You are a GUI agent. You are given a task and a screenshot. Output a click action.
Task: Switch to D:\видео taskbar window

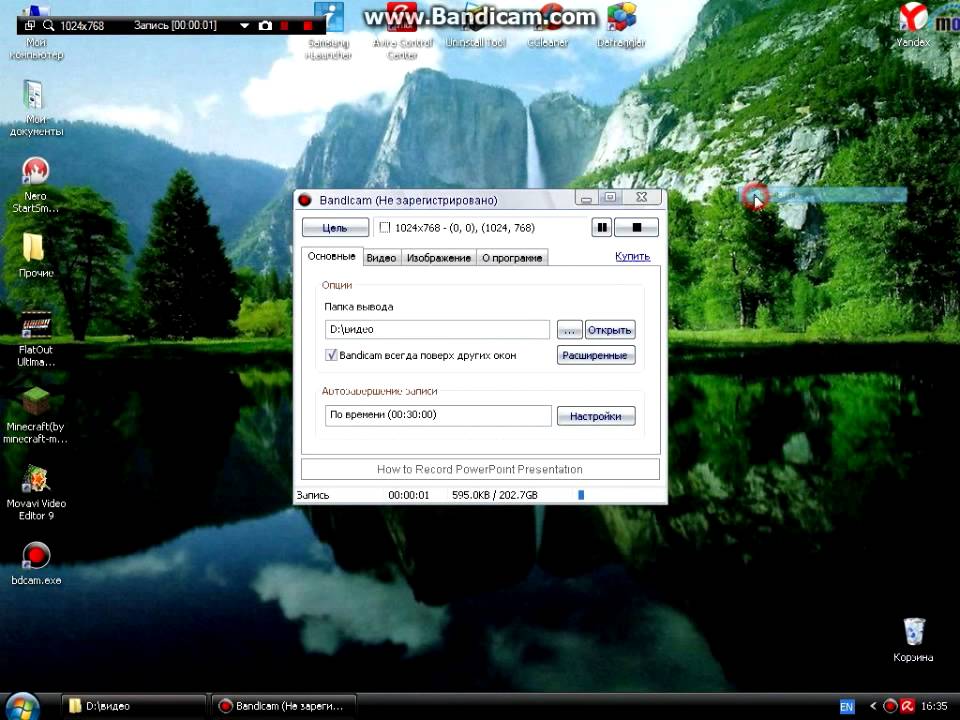click(x=134, y=706)
